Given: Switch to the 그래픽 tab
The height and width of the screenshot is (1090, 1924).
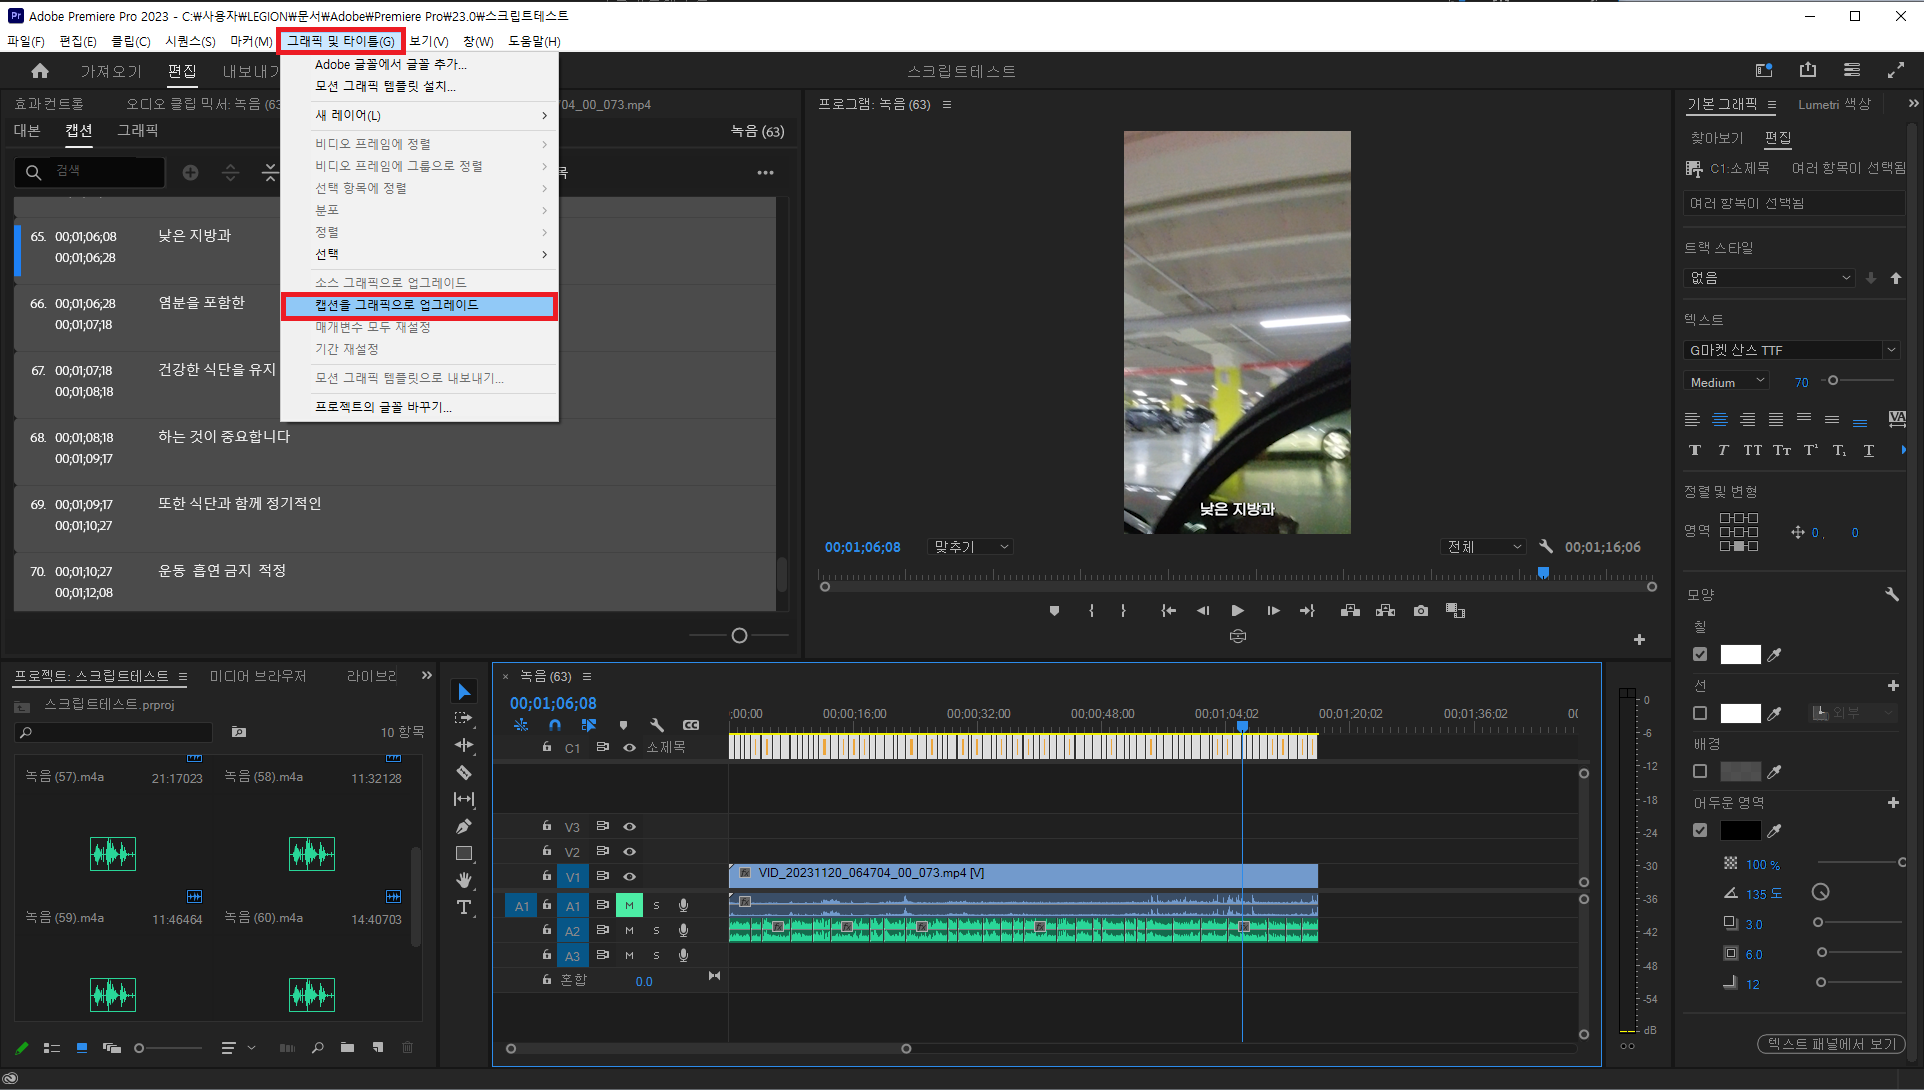Looking at the screenshot, I should pyautogui.click(x=138, y=131).
